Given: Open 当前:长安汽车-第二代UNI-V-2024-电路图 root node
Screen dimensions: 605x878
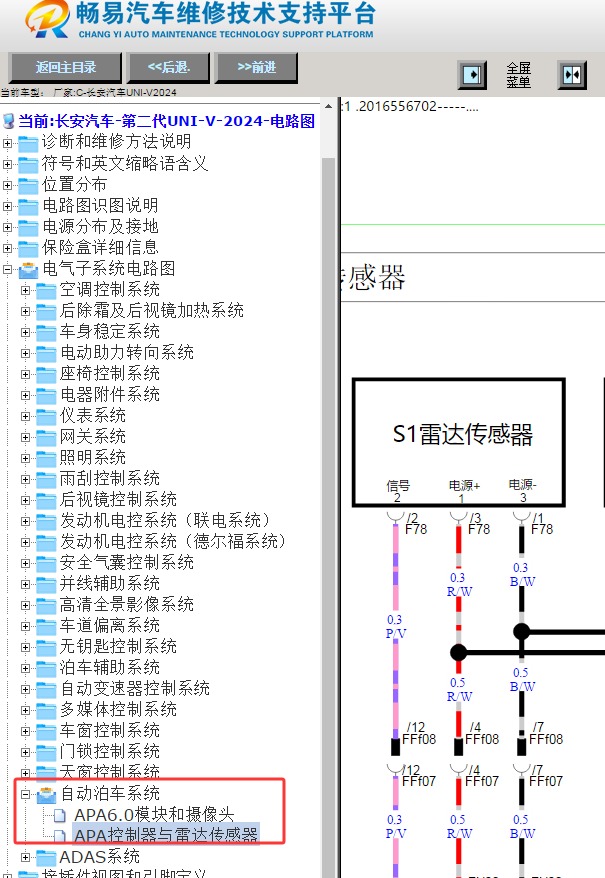Looking at the screenshot, I should coord(166,121).
